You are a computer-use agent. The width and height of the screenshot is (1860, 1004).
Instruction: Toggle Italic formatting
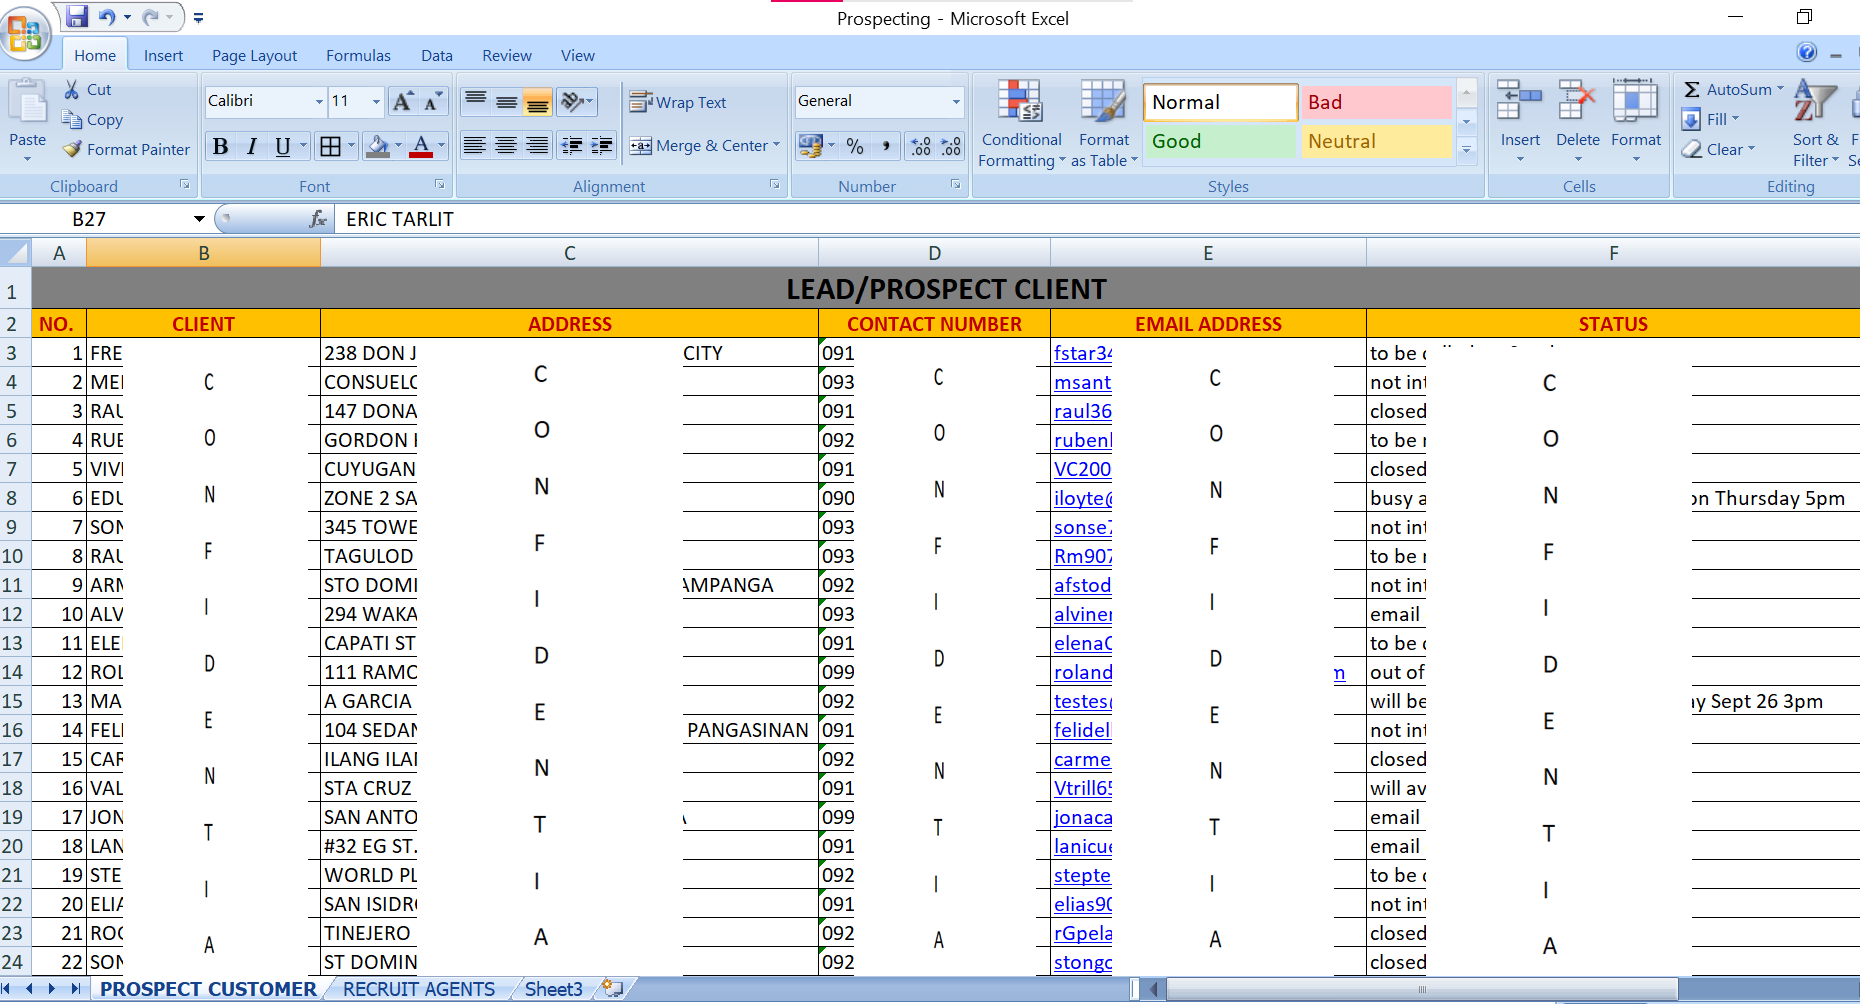click(x=252, y=147)
